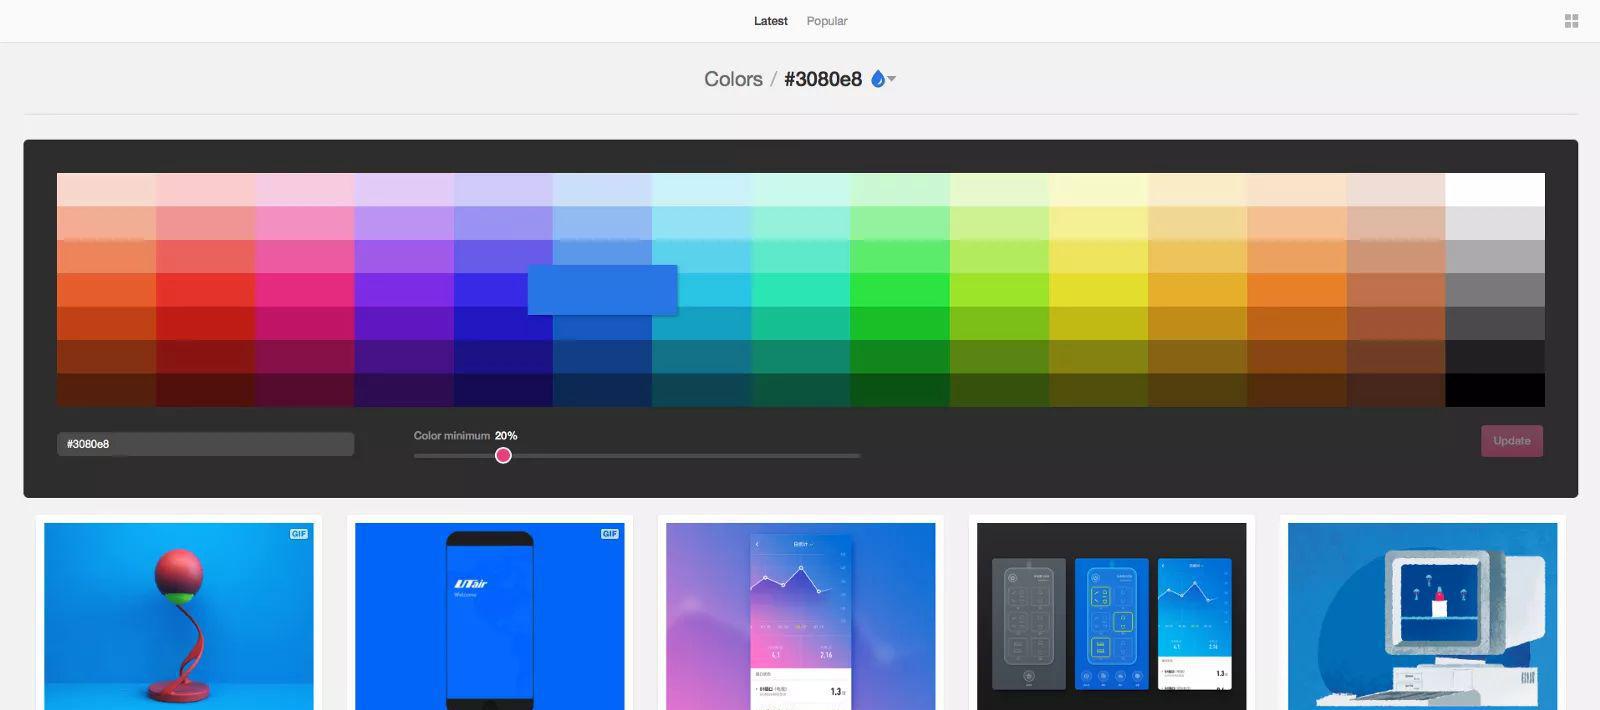The image size is (1600, 710).
Task: Select the vivid lime green swatch
Action: (999, 290)
